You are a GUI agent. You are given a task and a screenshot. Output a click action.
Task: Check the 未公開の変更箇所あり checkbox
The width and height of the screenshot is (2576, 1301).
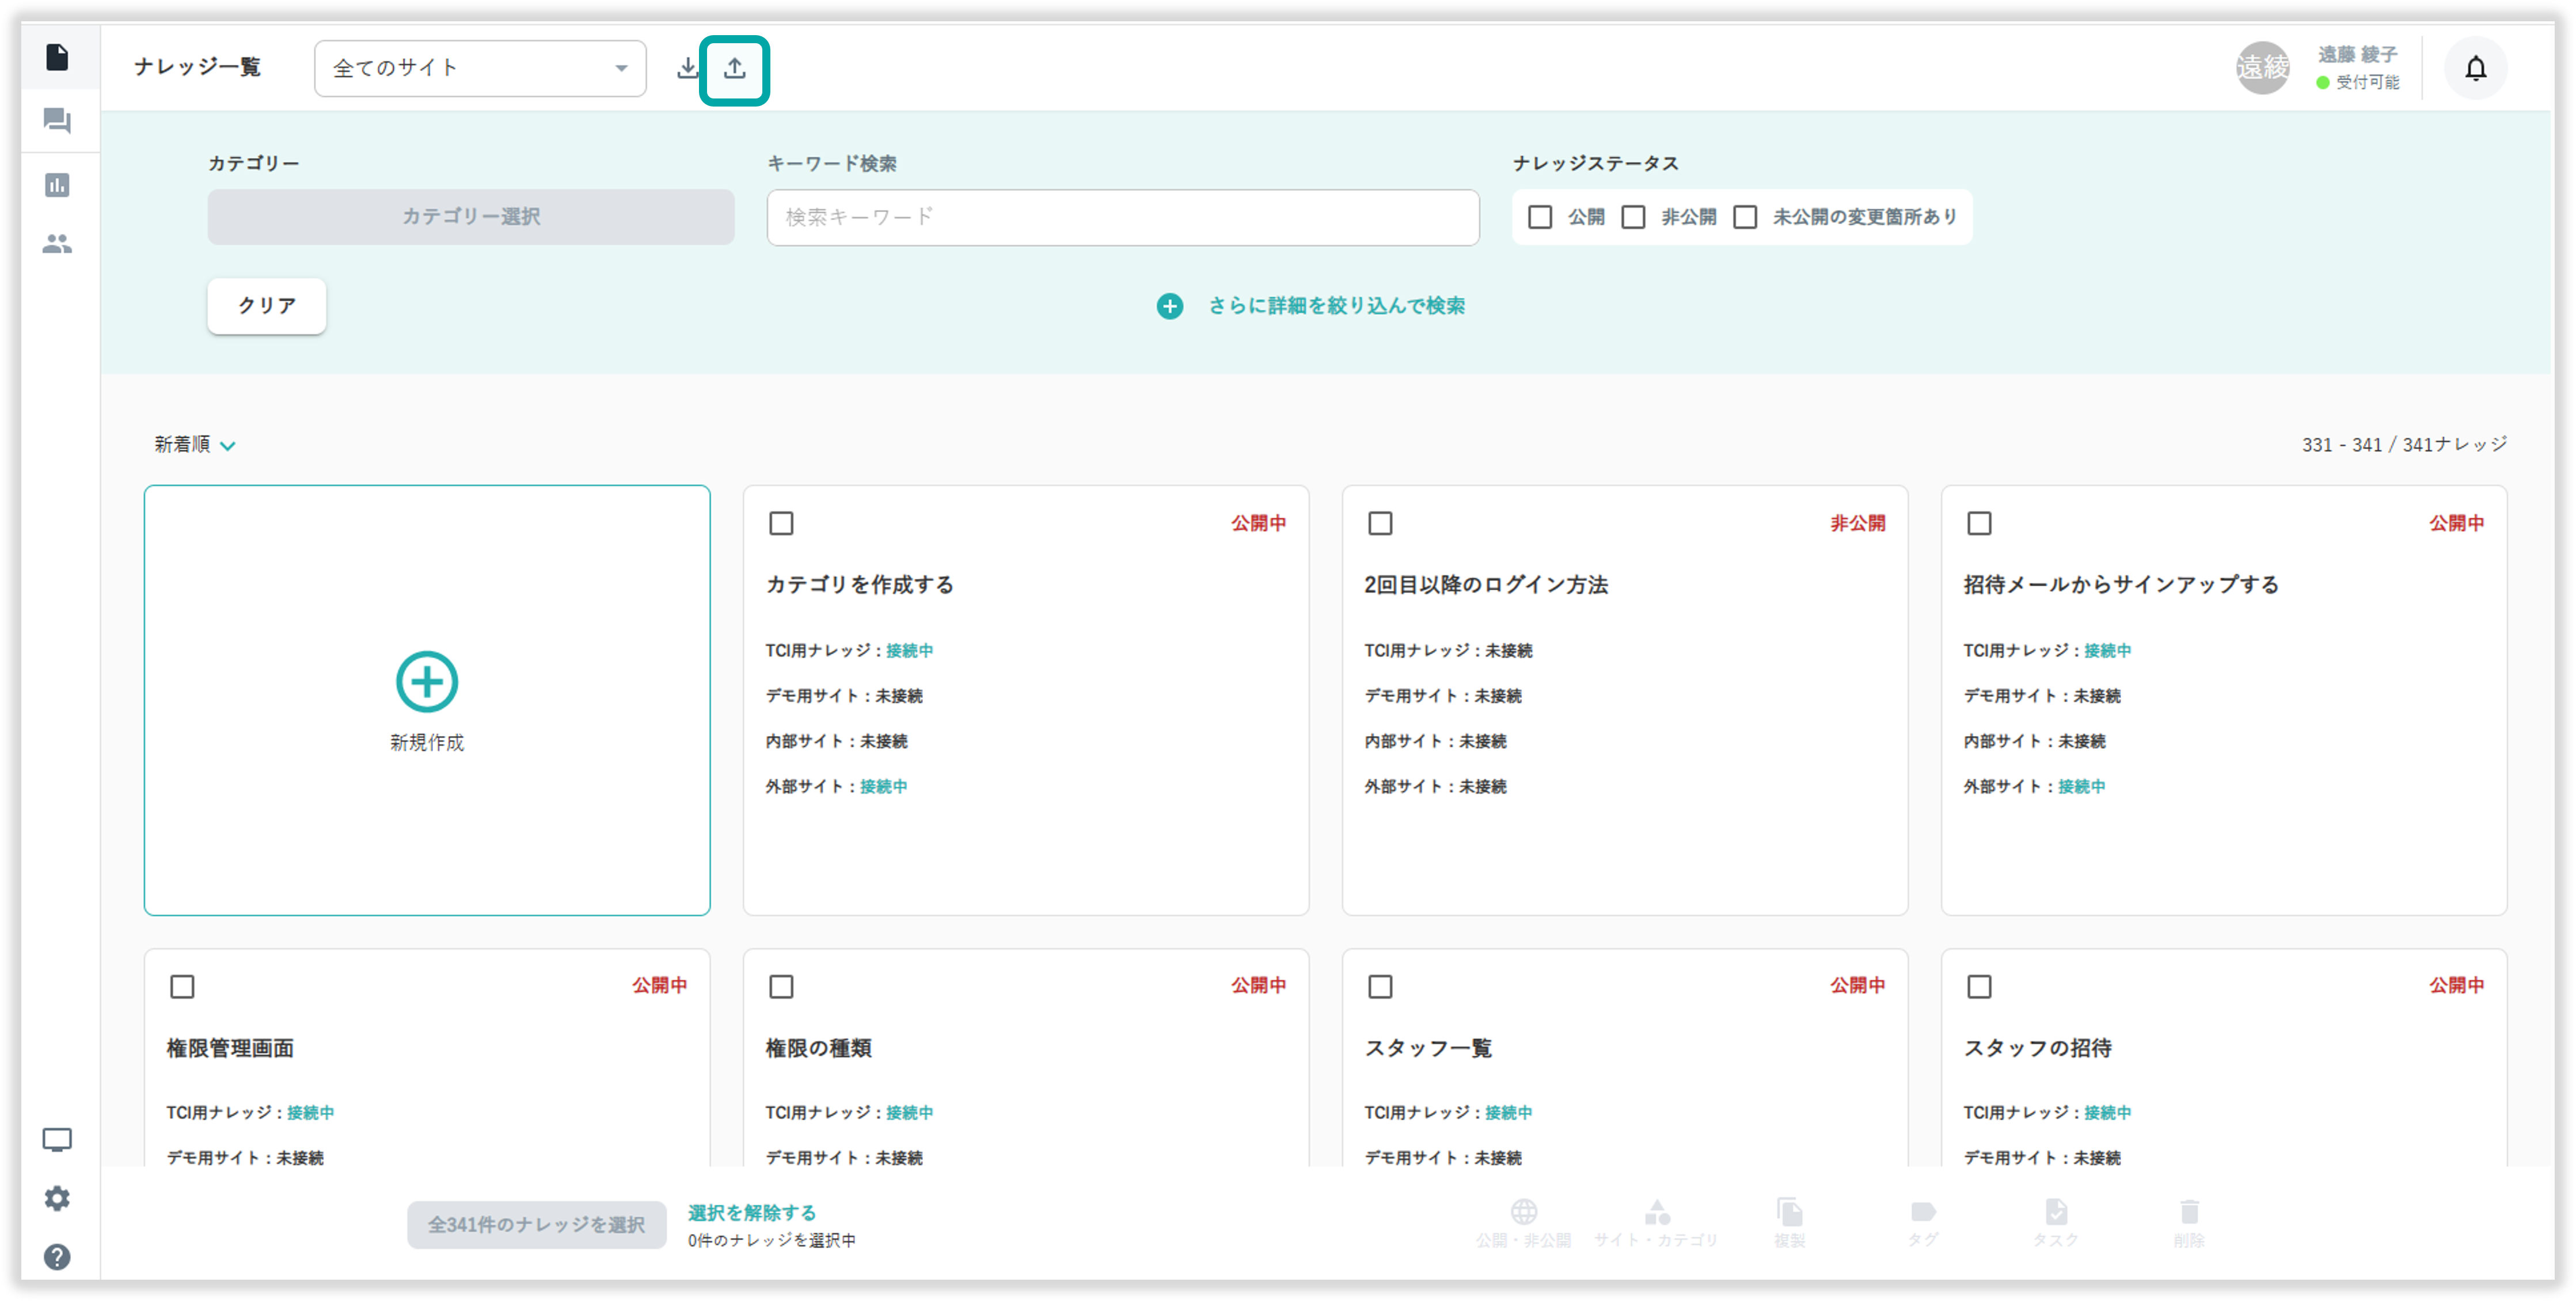1745,217
